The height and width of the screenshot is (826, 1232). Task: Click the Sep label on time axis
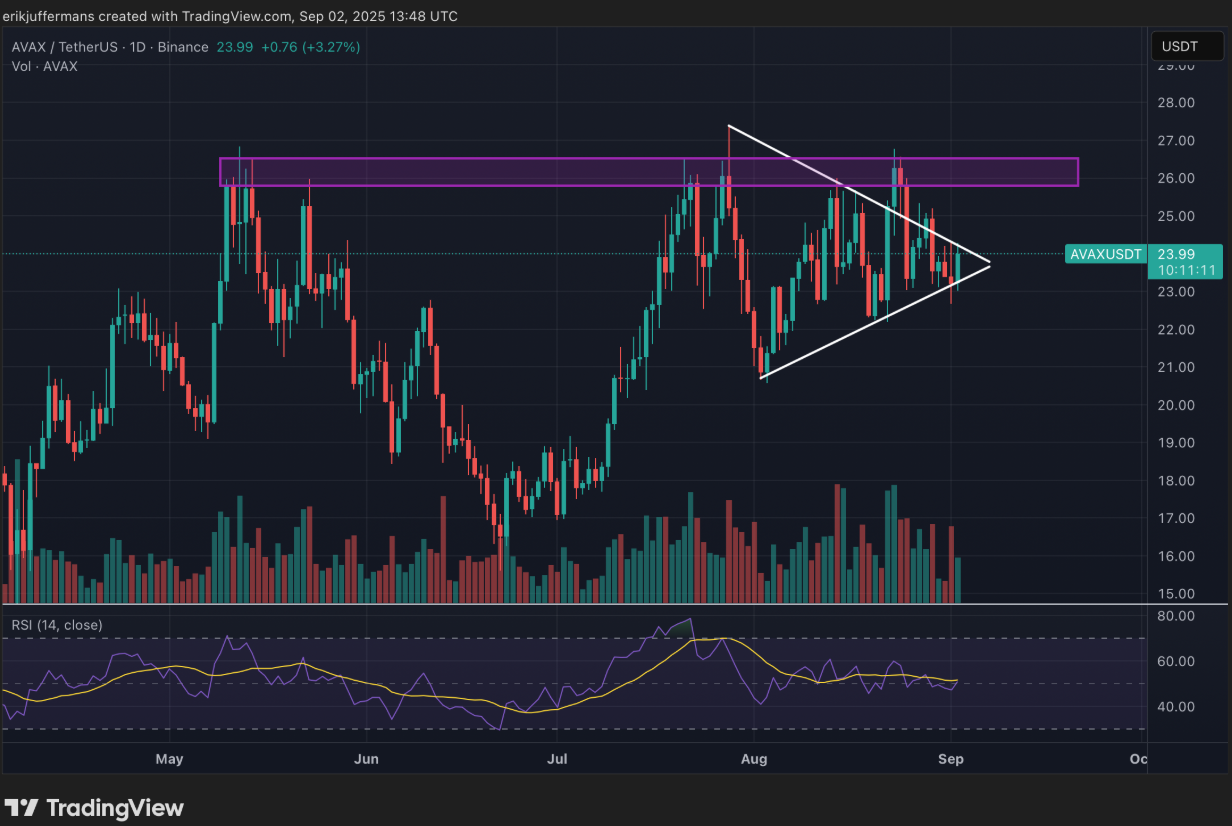tap(951, 759)
